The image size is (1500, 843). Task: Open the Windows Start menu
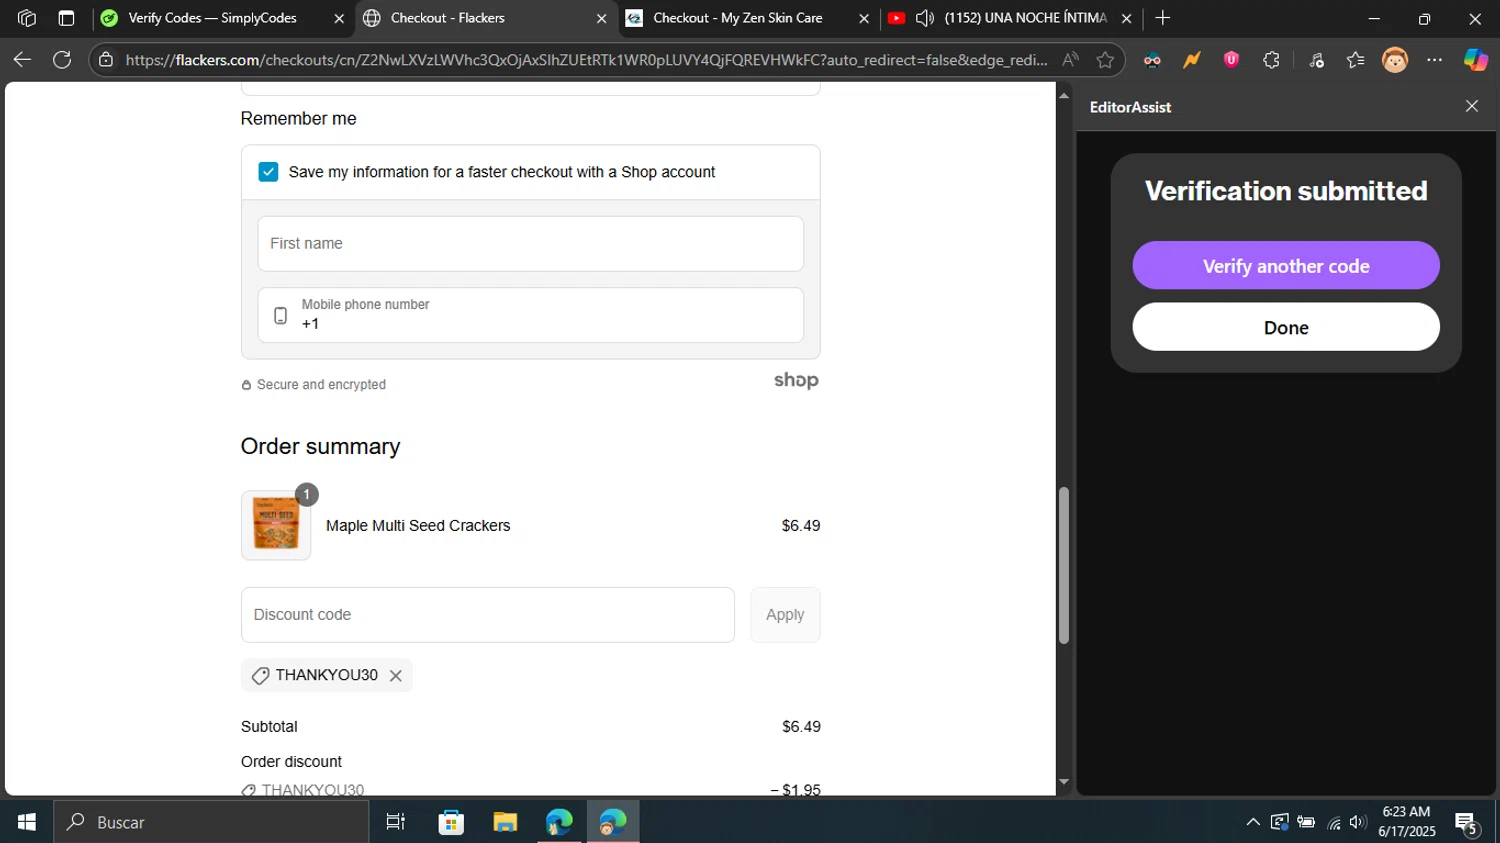click(x=27, y=822)
